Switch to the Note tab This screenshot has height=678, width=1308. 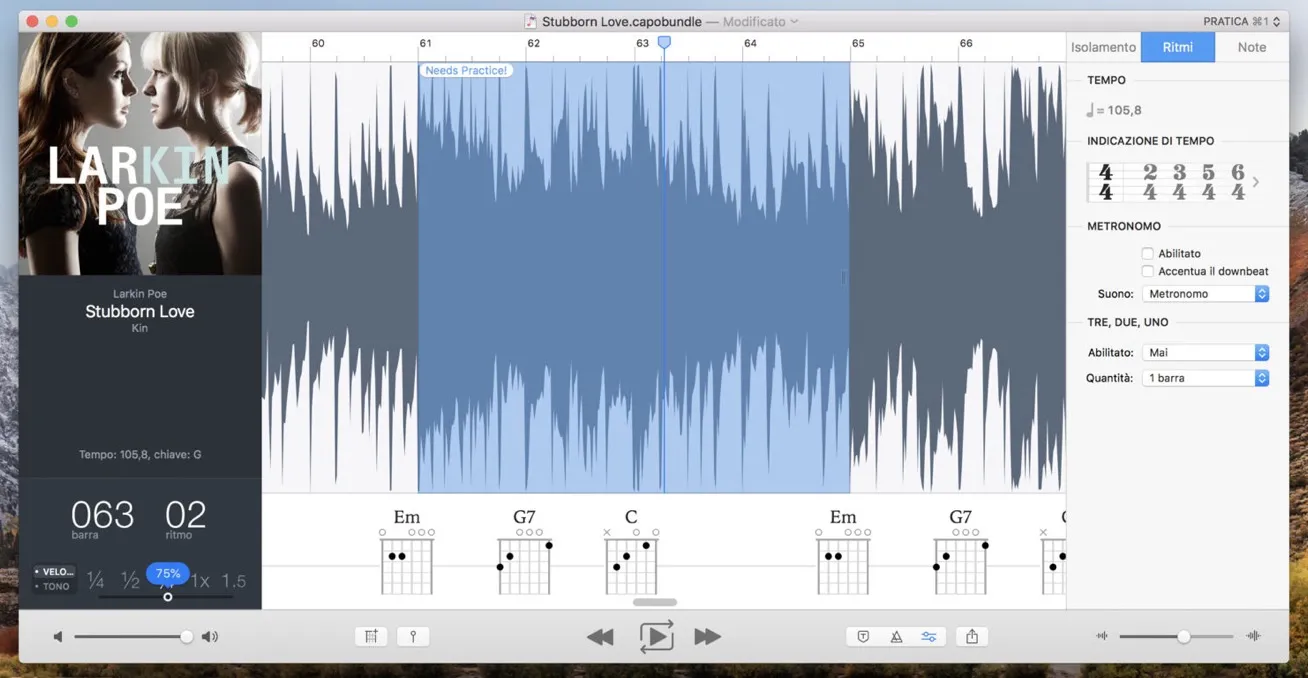pos(1251,47)
